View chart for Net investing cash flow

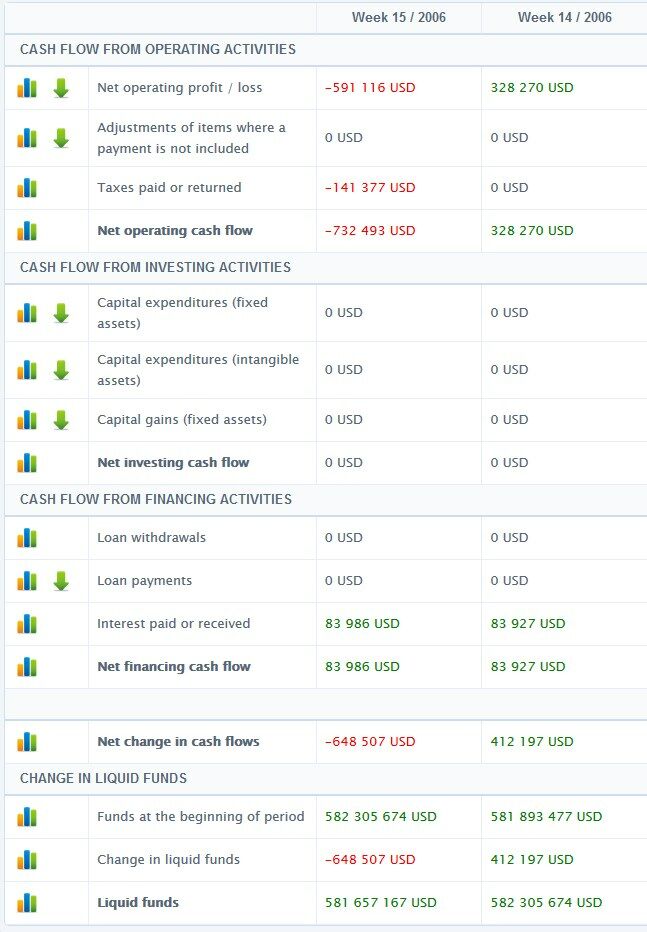tap(27, 463)
